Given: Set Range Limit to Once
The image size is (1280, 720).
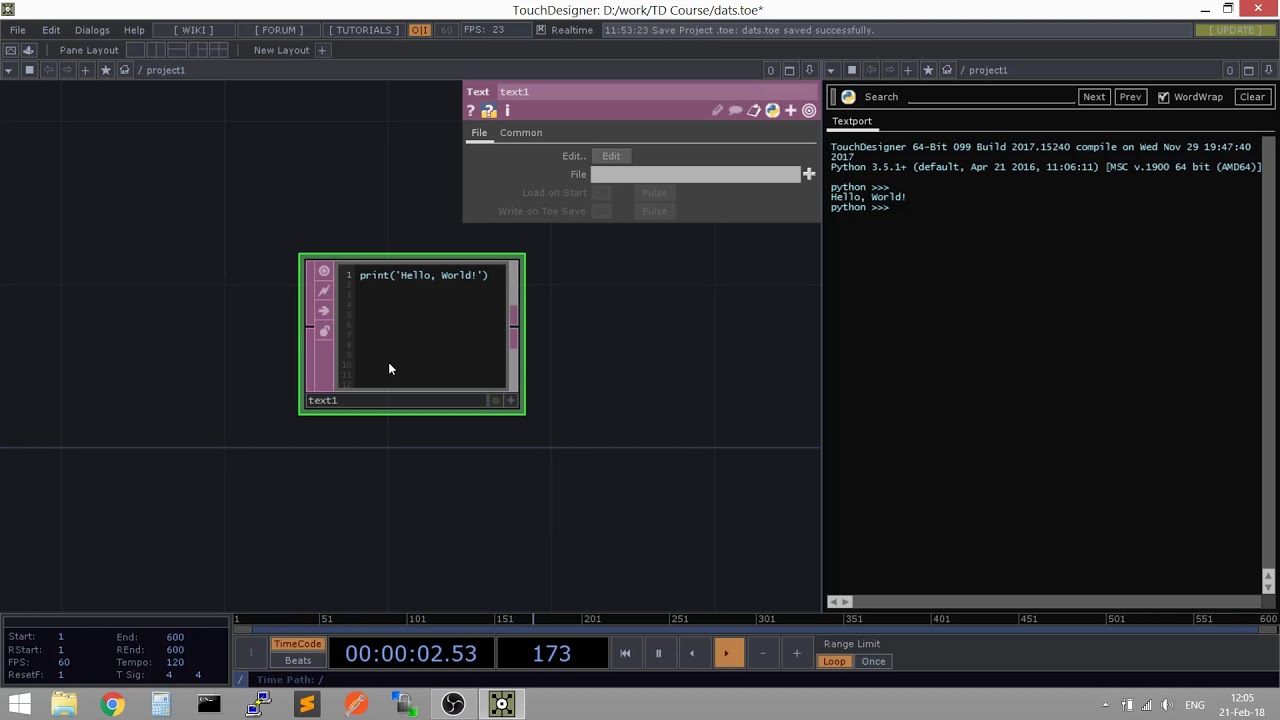Looking at the screenshot, I should pyautogui.click(x=873, y=662).
